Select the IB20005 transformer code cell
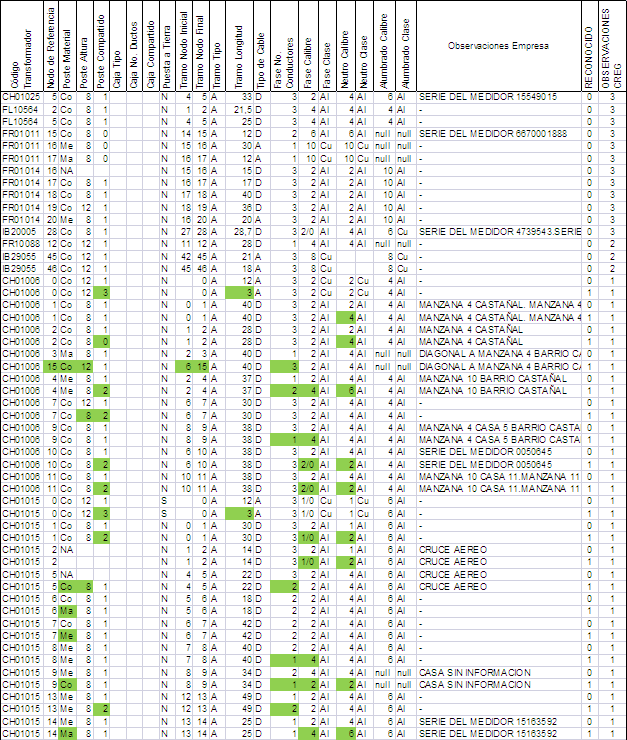Image resolution: width=627 pixels, height=740 pixels. click(20, 231)
